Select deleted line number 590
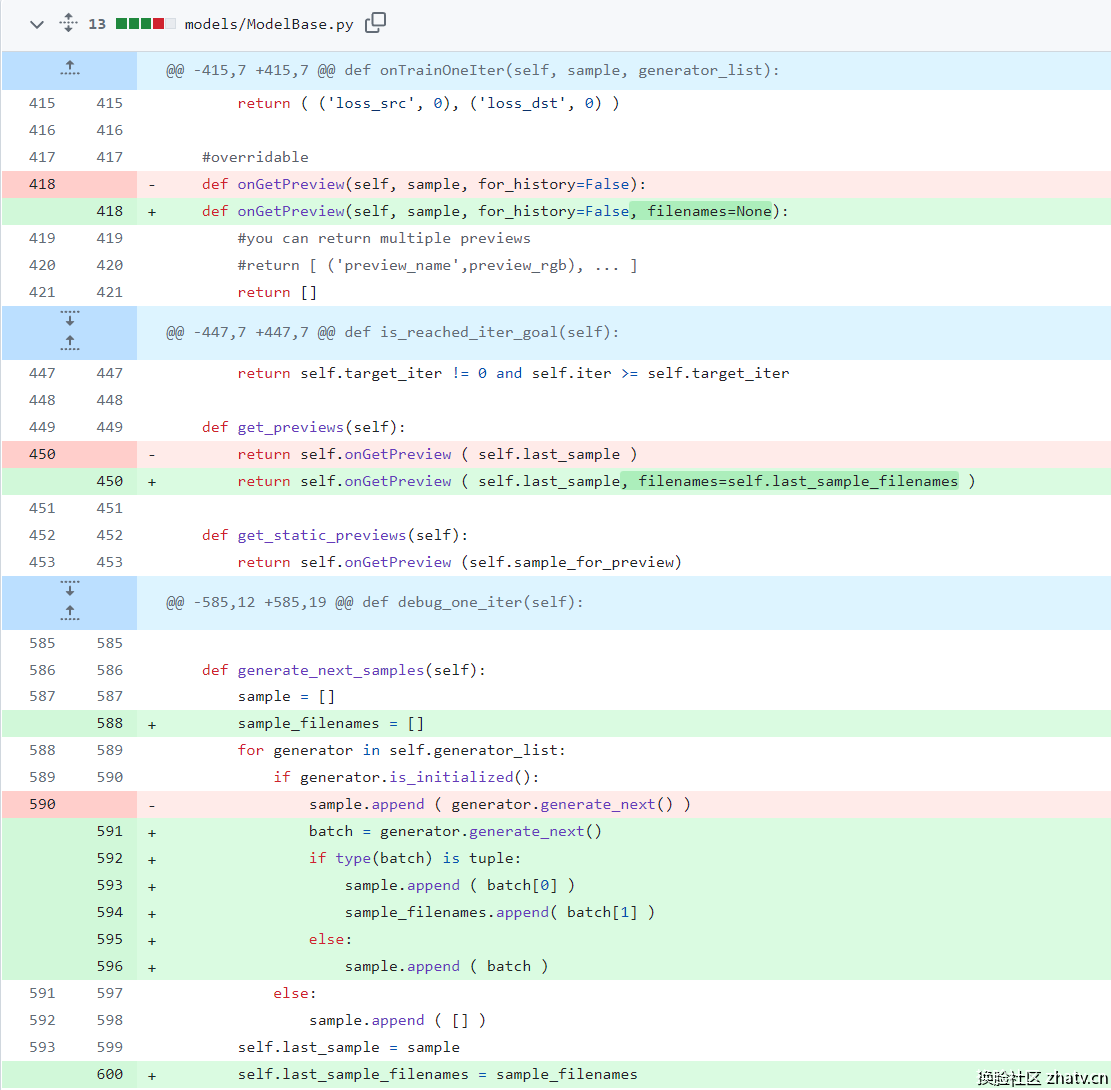The image size is (1111, 1090). pyautogui.click(x=42, y=804)
